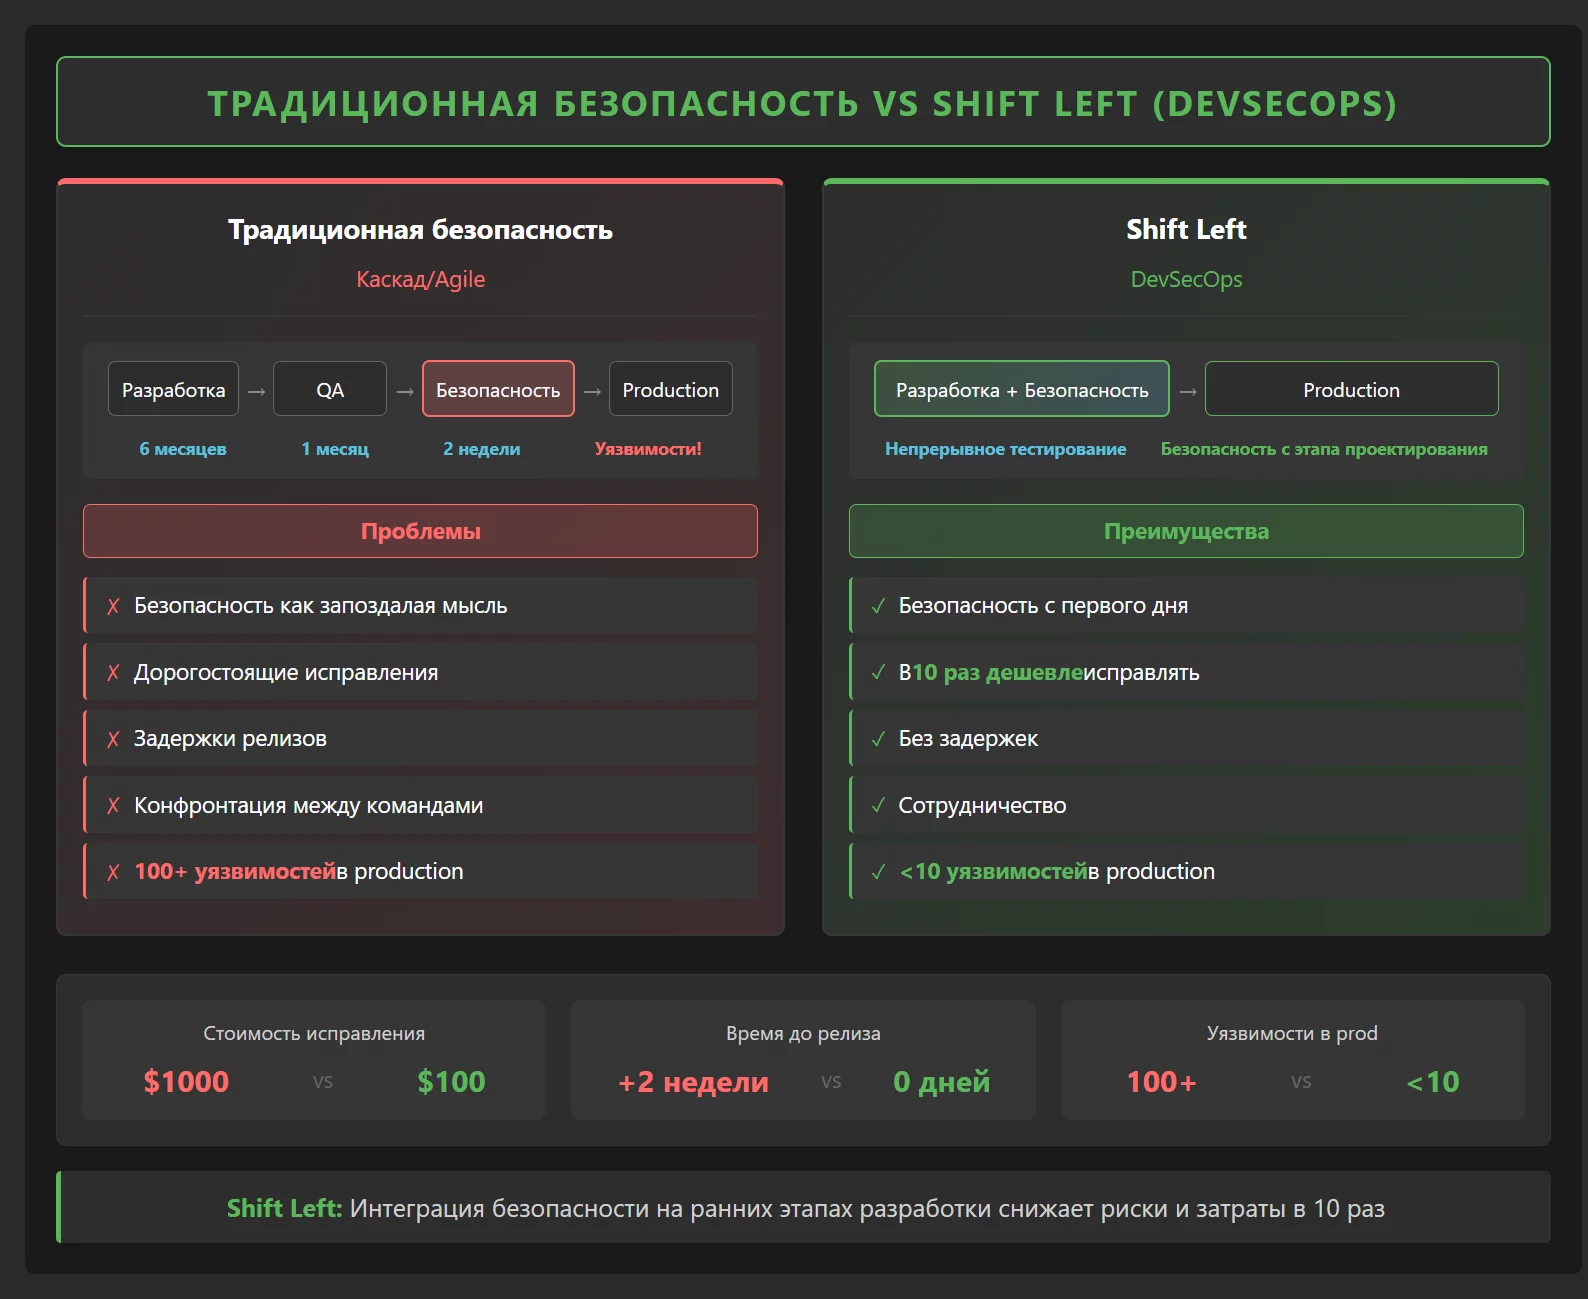
Task: Click the arrow between Разработка and QA
Action: (x=256, y=391)
